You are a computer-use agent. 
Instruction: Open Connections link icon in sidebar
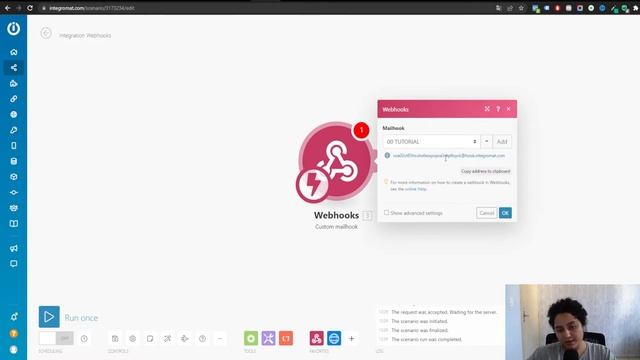coord(13,99)
